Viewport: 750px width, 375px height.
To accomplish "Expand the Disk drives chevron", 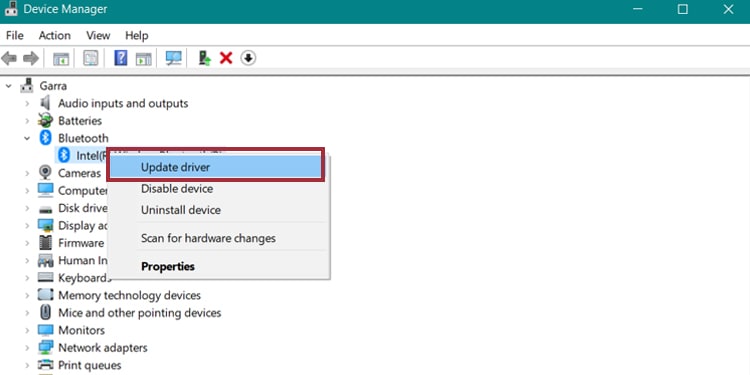I will tap(27, 209).
